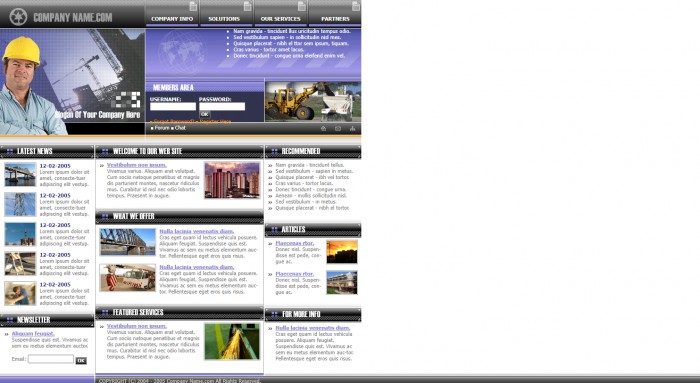Screen dimensions: 700x383
Task: Click the newsletter Email input field
Action: (51, 359)
